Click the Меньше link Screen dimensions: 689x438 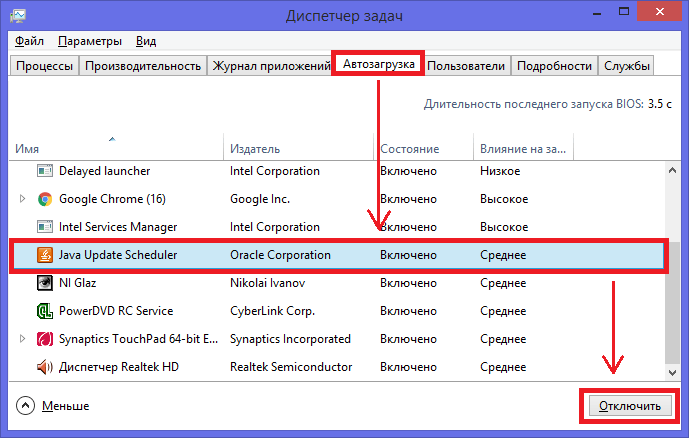point(65,406)
